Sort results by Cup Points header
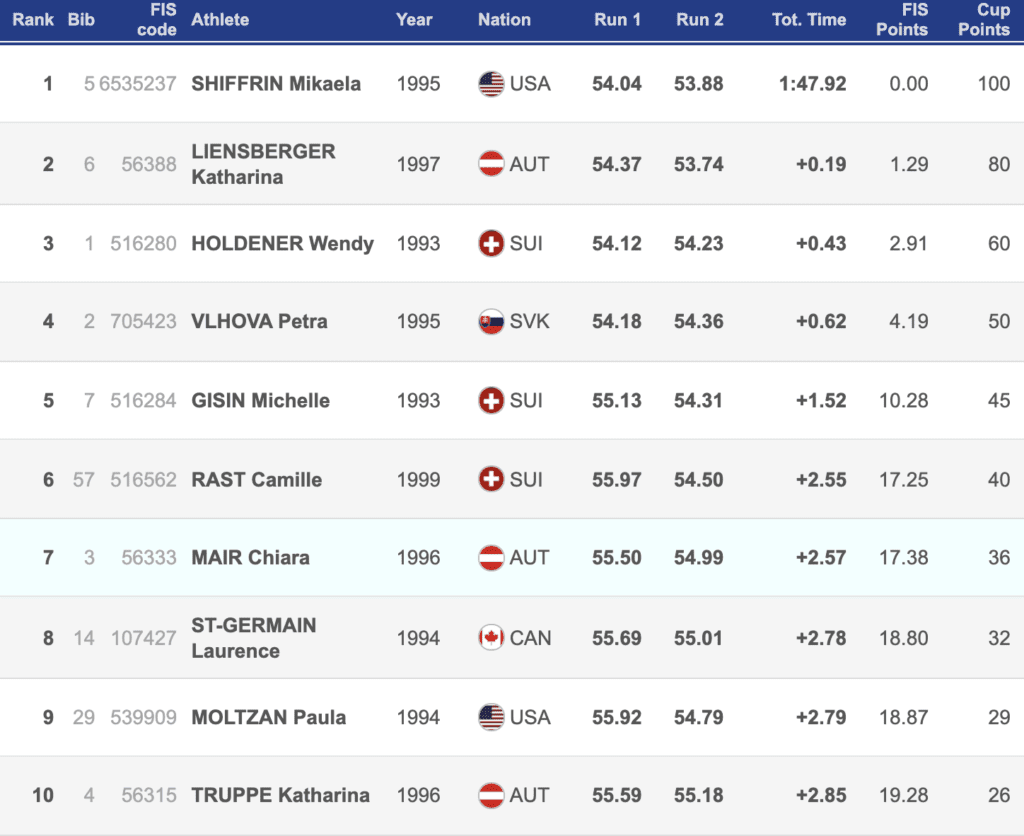The height and width of the screenshot is (836, 1024). [x=984, y=20]
